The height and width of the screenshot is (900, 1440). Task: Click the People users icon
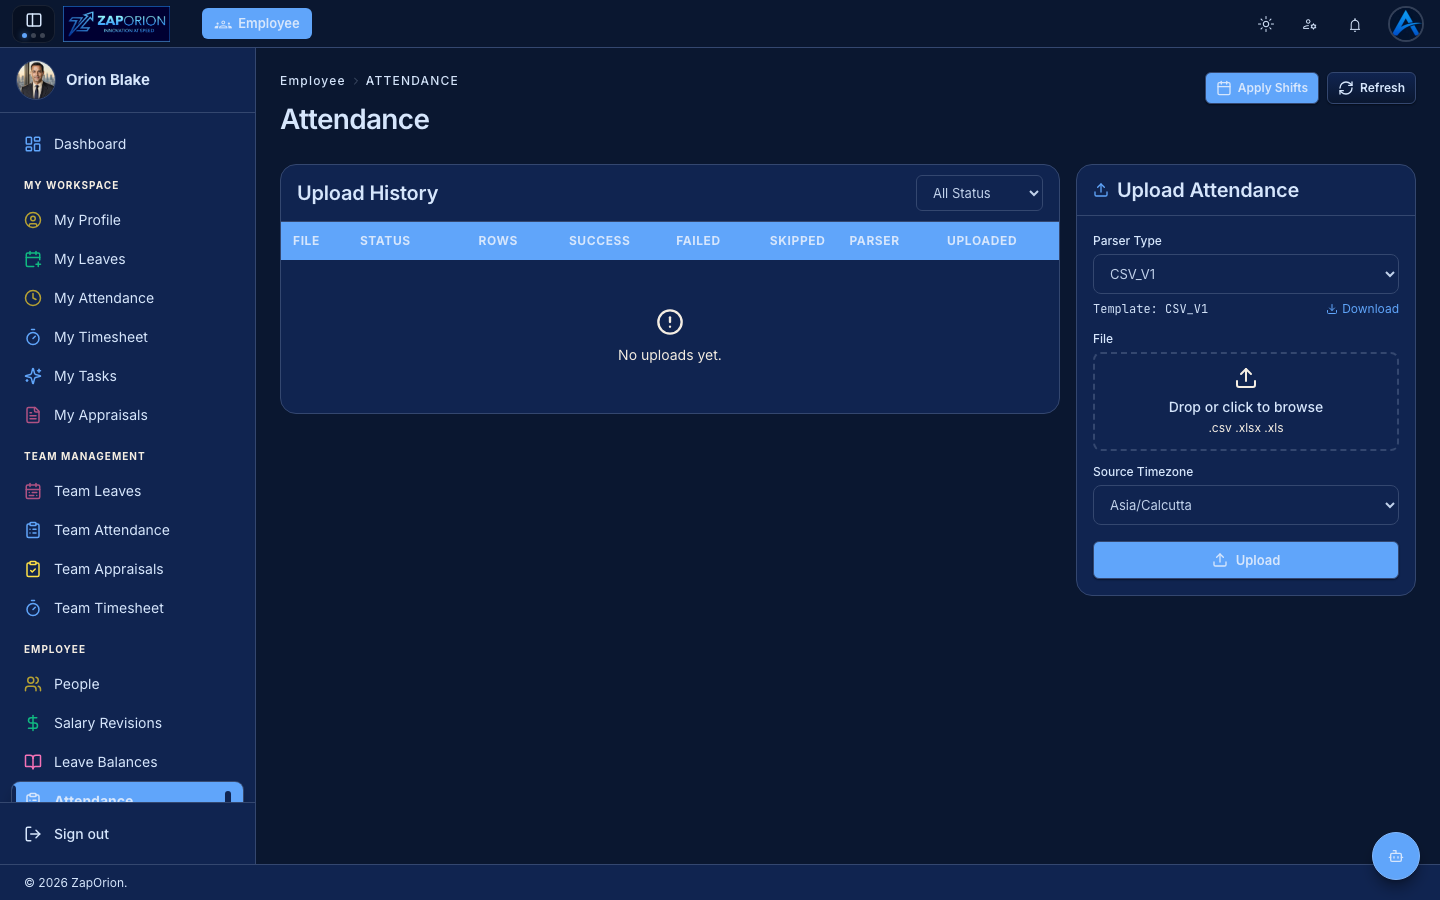pyautogui.click(x=33, y=684)
